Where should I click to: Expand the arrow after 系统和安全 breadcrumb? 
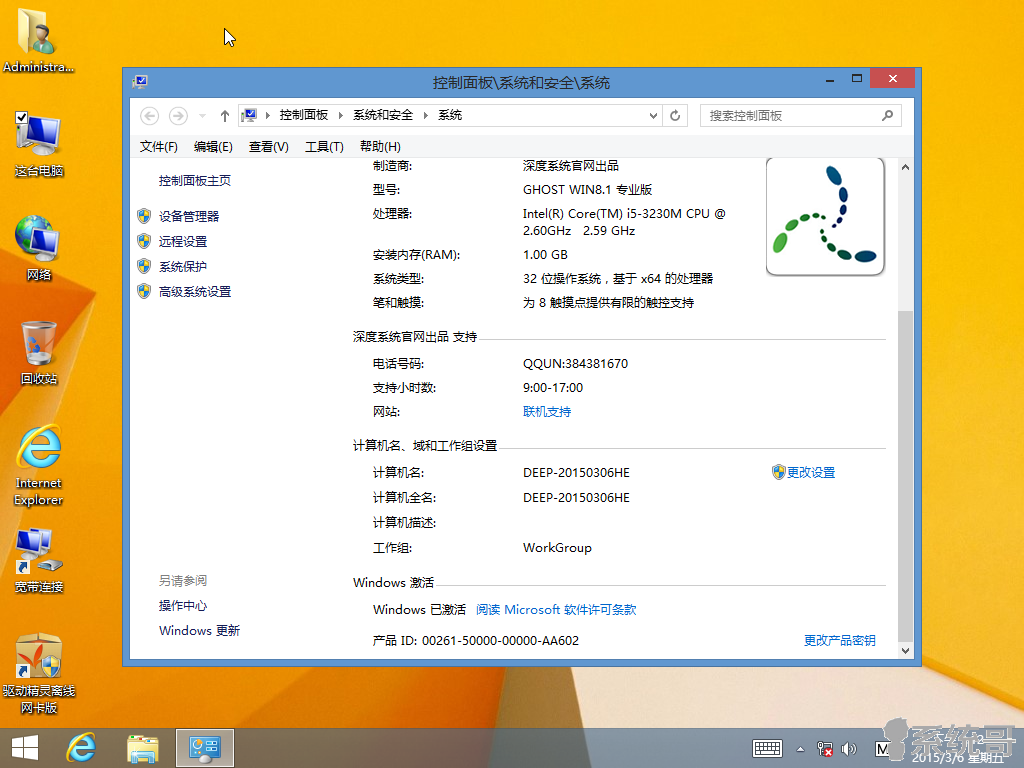point(425,116)
